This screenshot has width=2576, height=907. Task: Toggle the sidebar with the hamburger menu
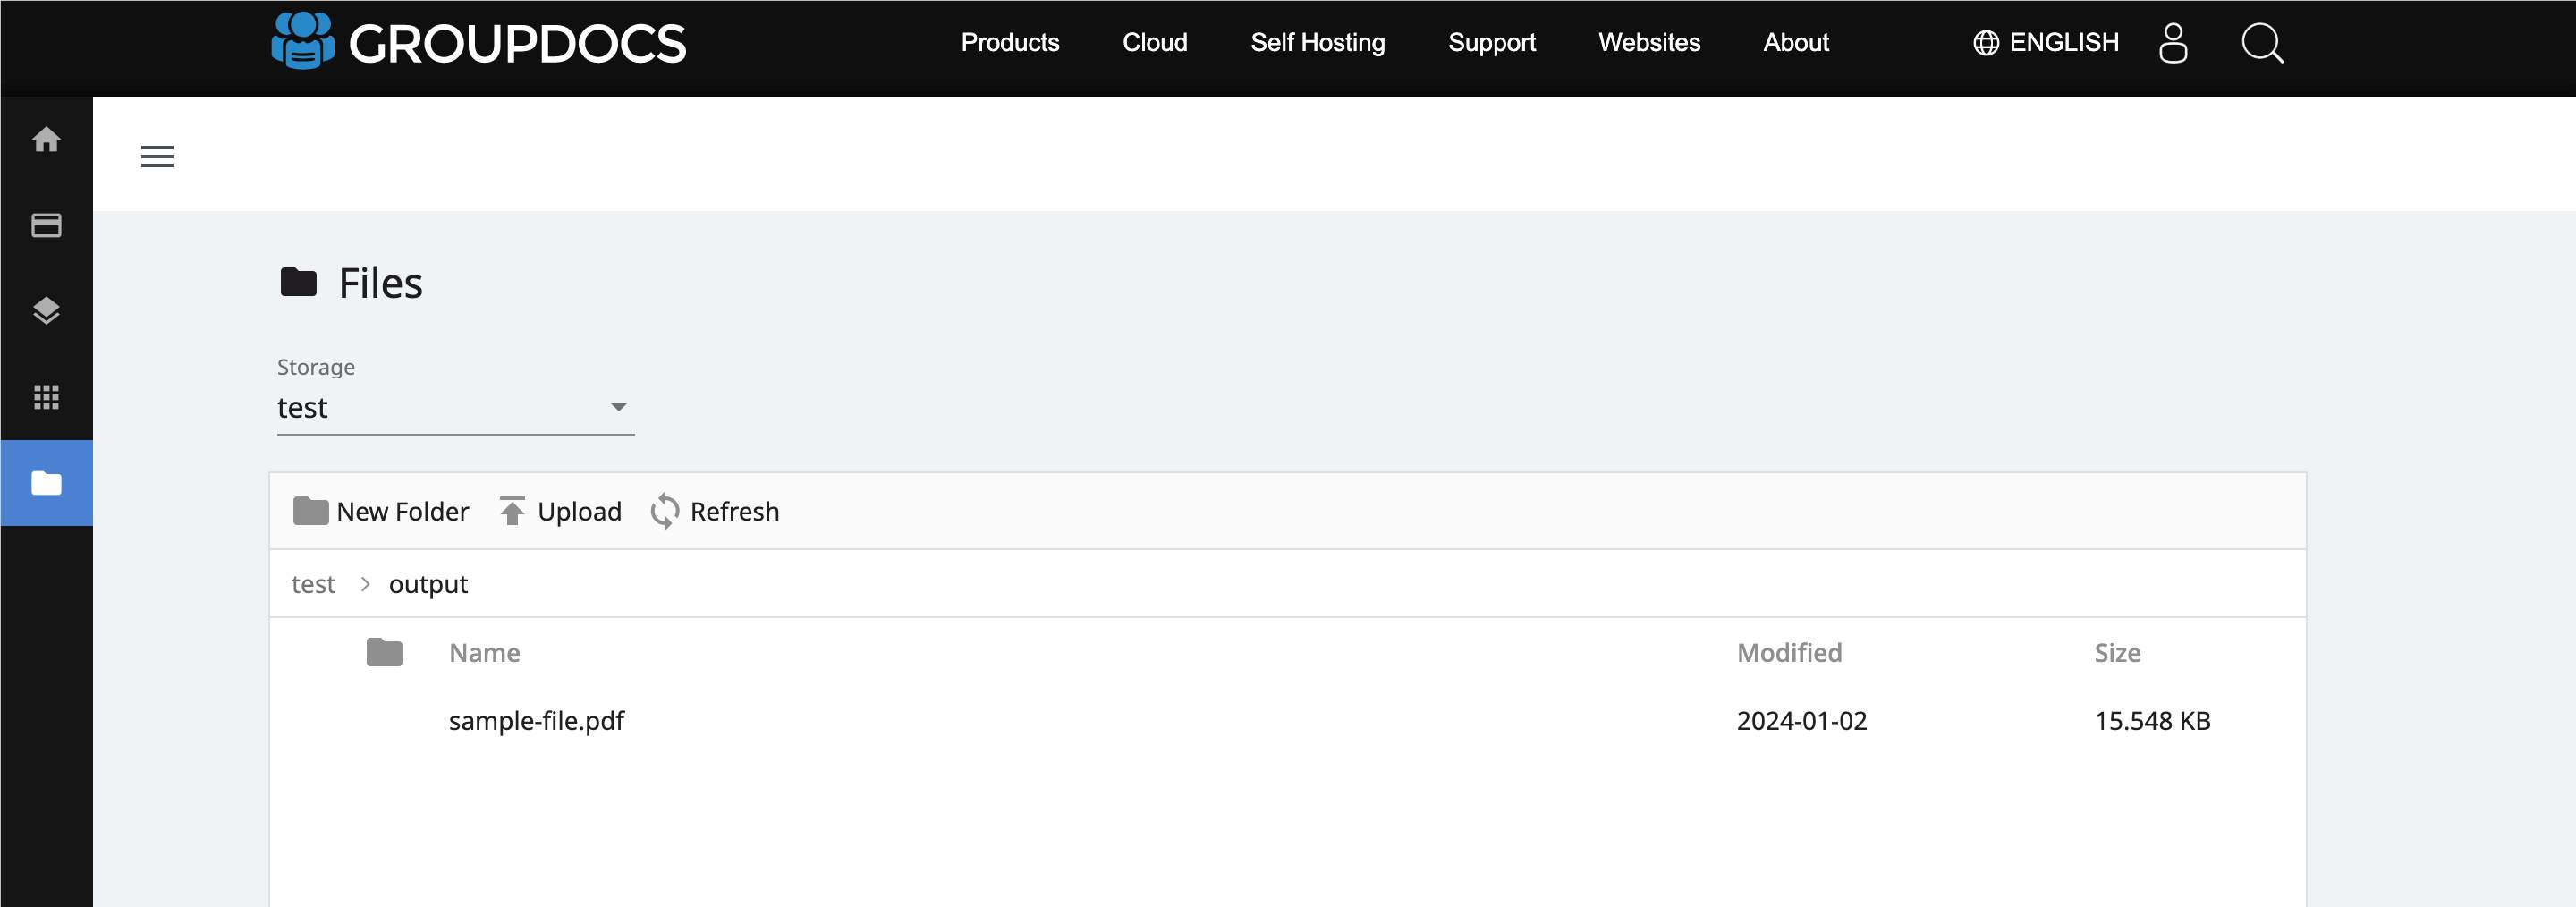[x=158, y=157]
